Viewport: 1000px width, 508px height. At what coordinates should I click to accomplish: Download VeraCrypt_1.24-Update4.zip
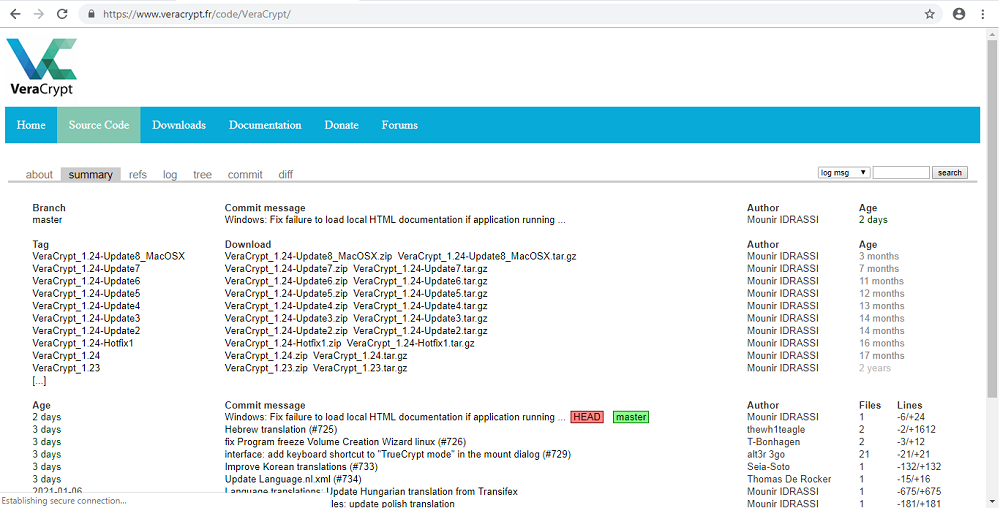286,306
